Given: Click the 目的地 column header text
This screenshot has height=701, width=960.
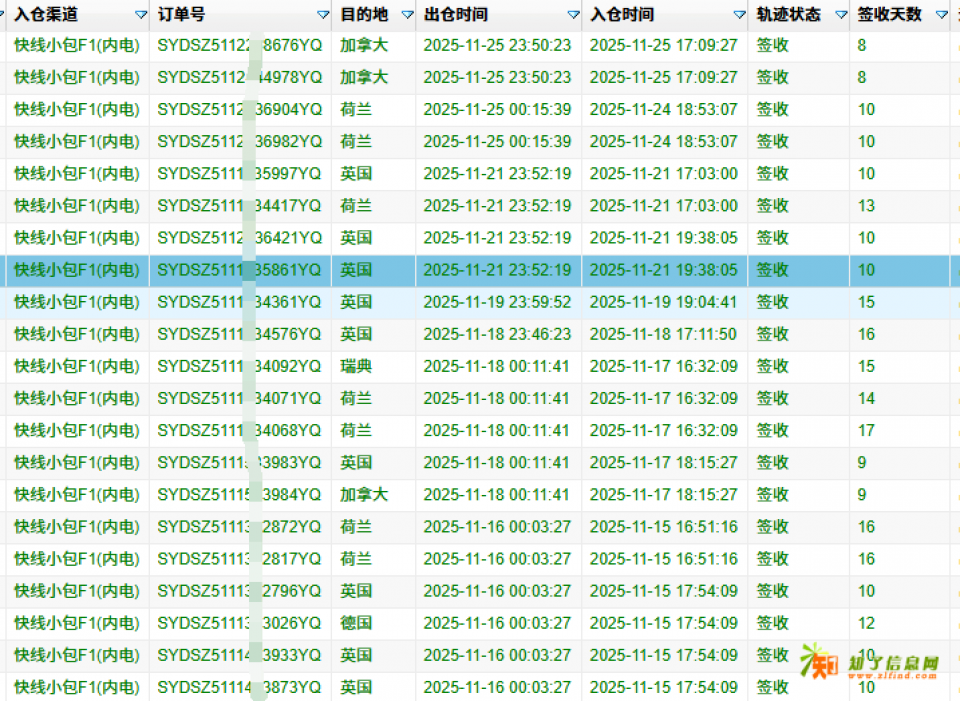Looking at the screenshot, I should coord(363,14).
